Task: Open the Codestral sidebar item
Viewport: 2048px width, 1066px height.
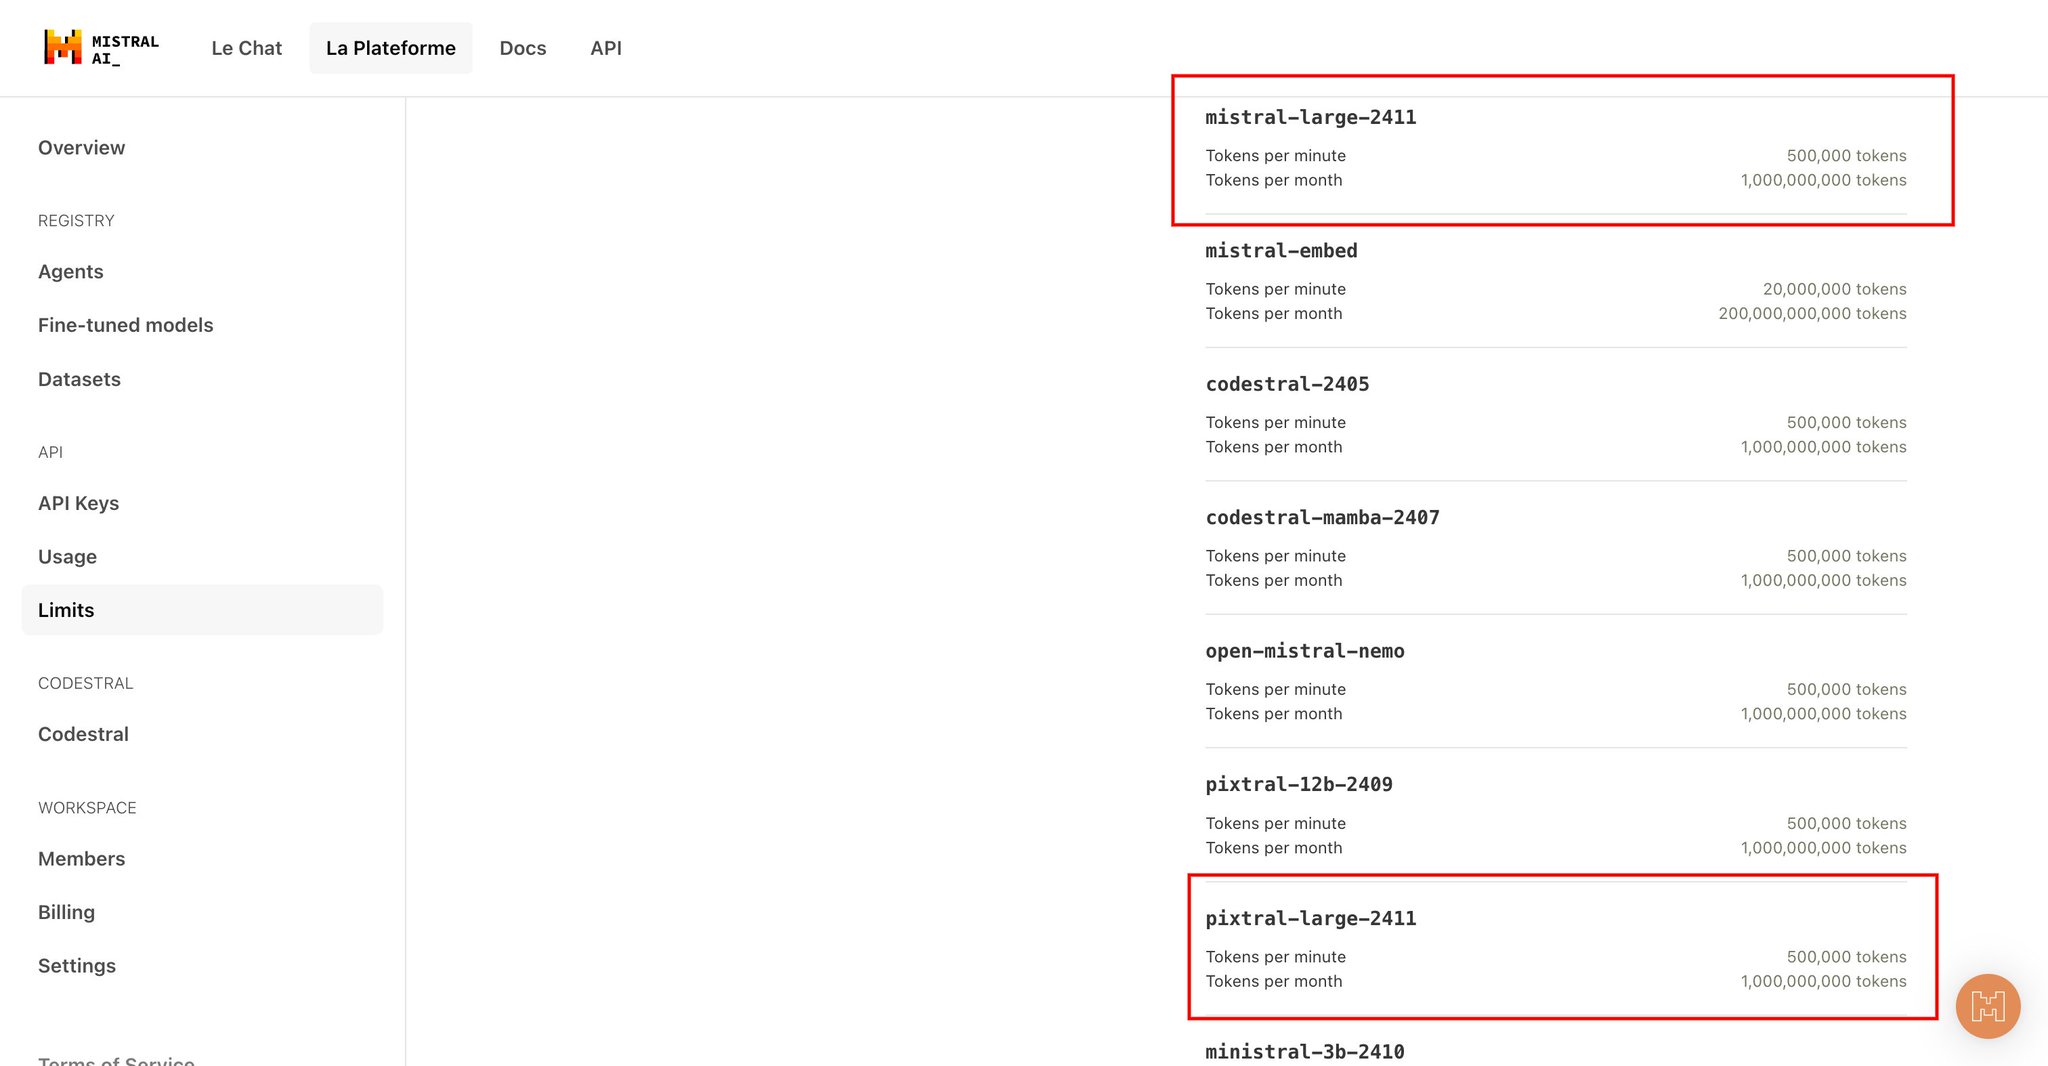Action: coord(83,734)
